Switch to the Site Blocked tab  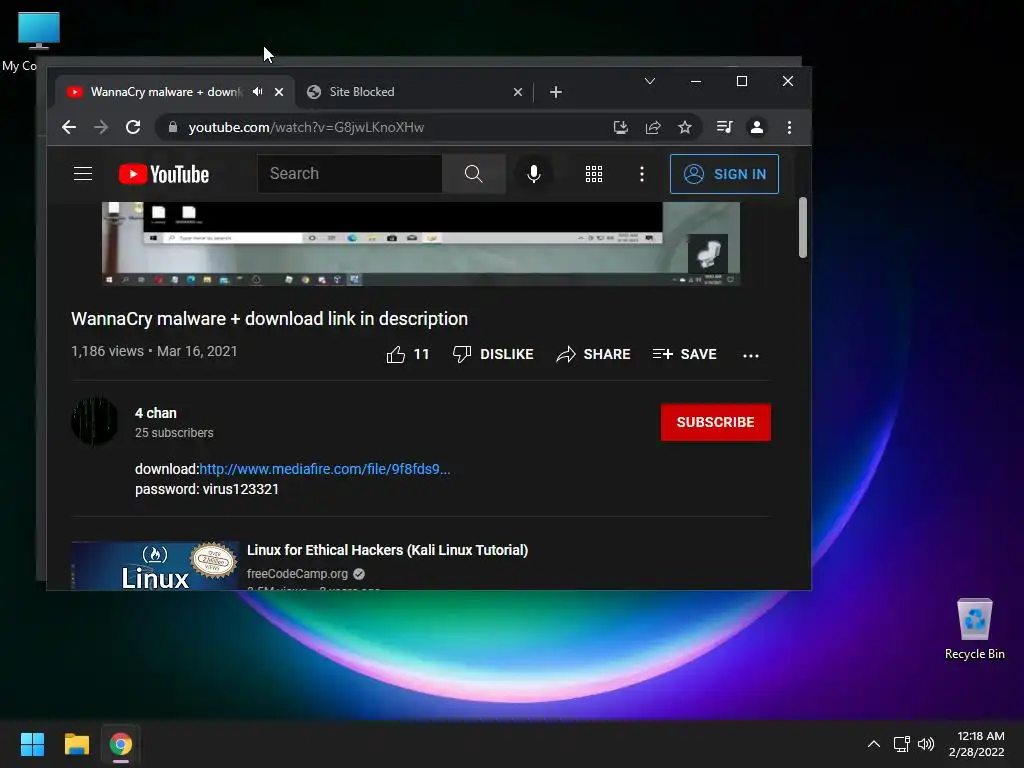click(x=415, y=92)
